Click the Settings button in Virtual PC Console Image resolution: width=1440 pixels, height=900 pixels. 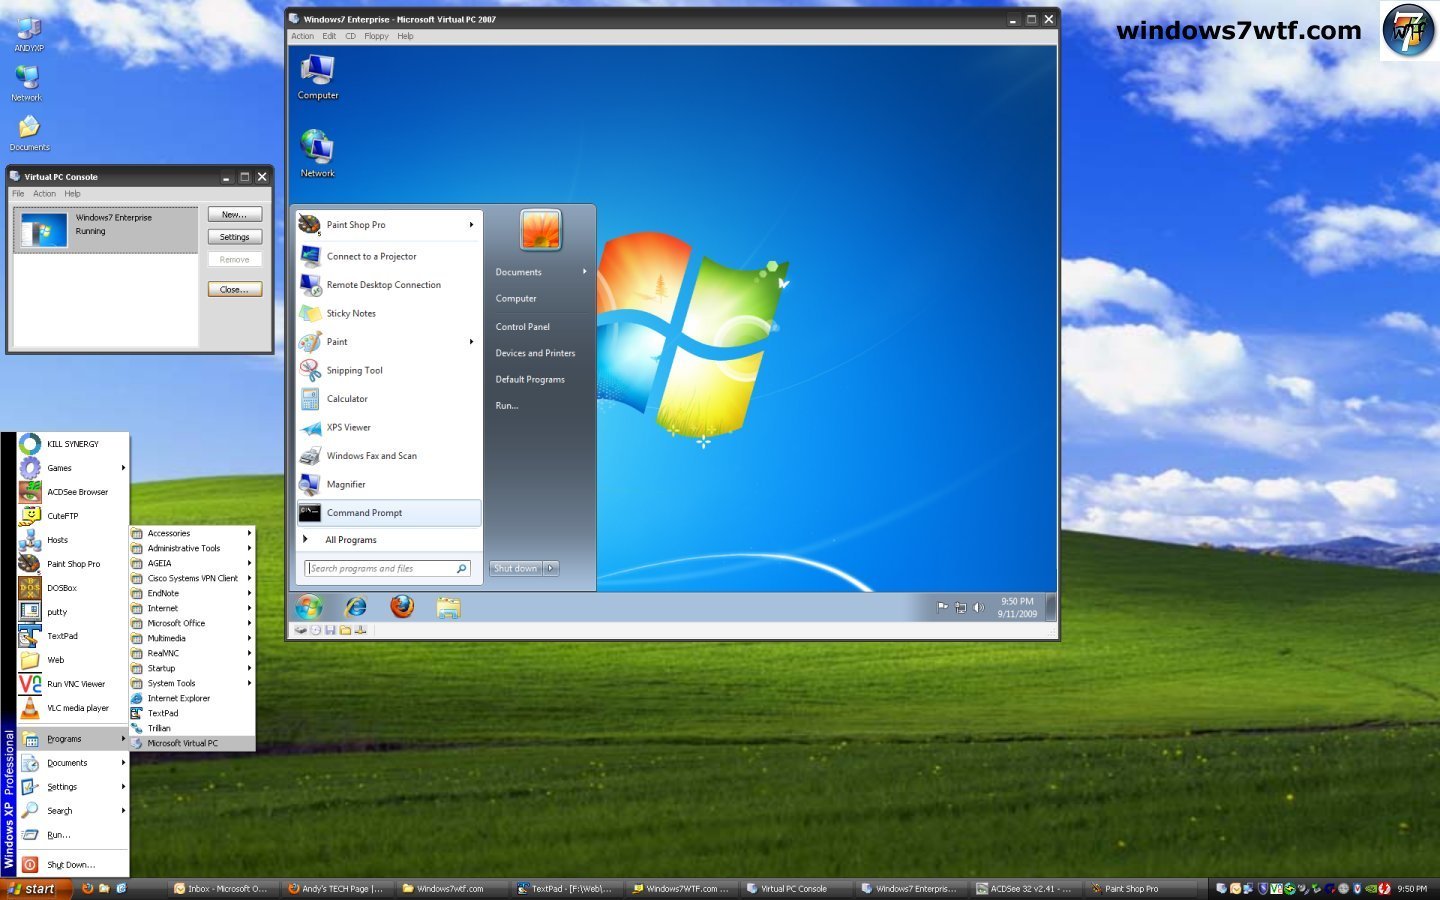click(235, 237)
